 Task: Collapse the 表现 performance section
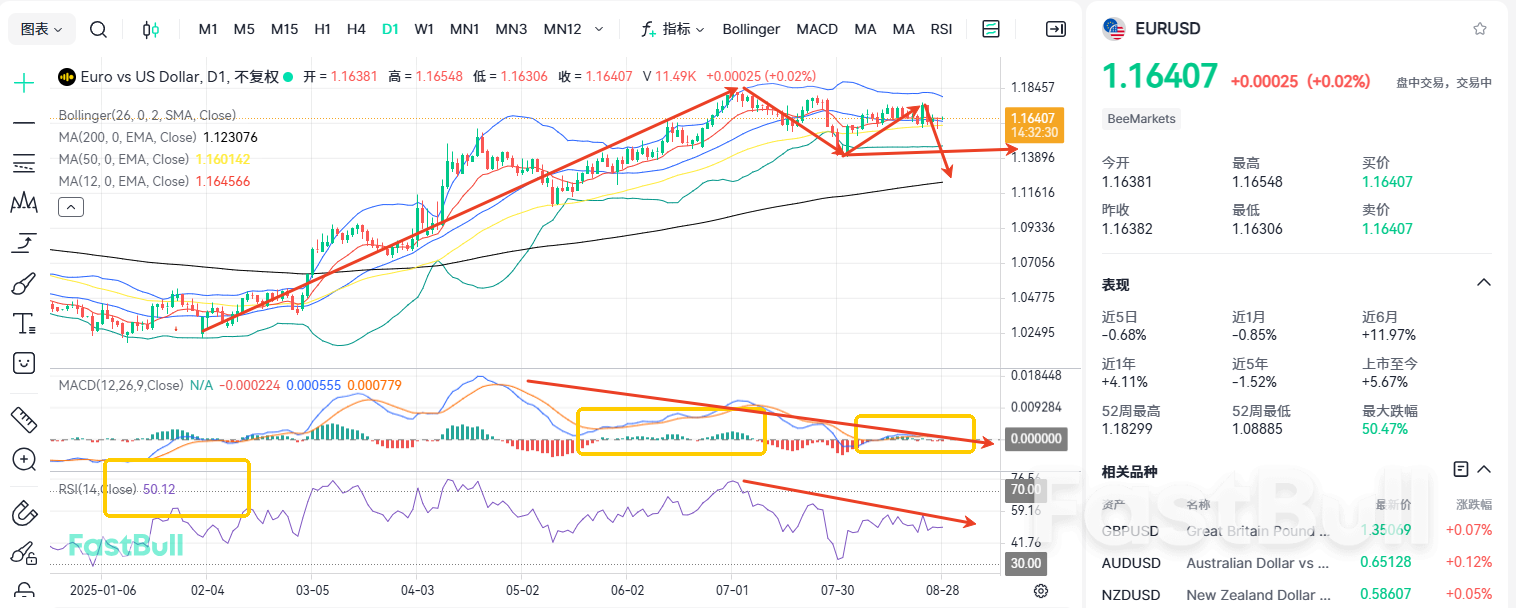(1484, 284)
